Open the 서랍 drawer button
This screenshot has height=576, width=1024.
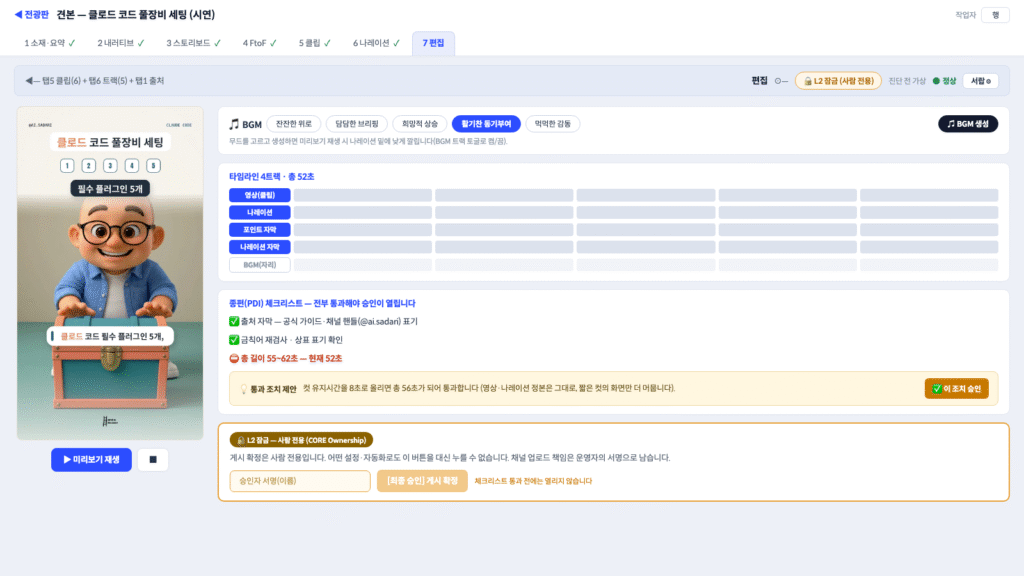980,81
